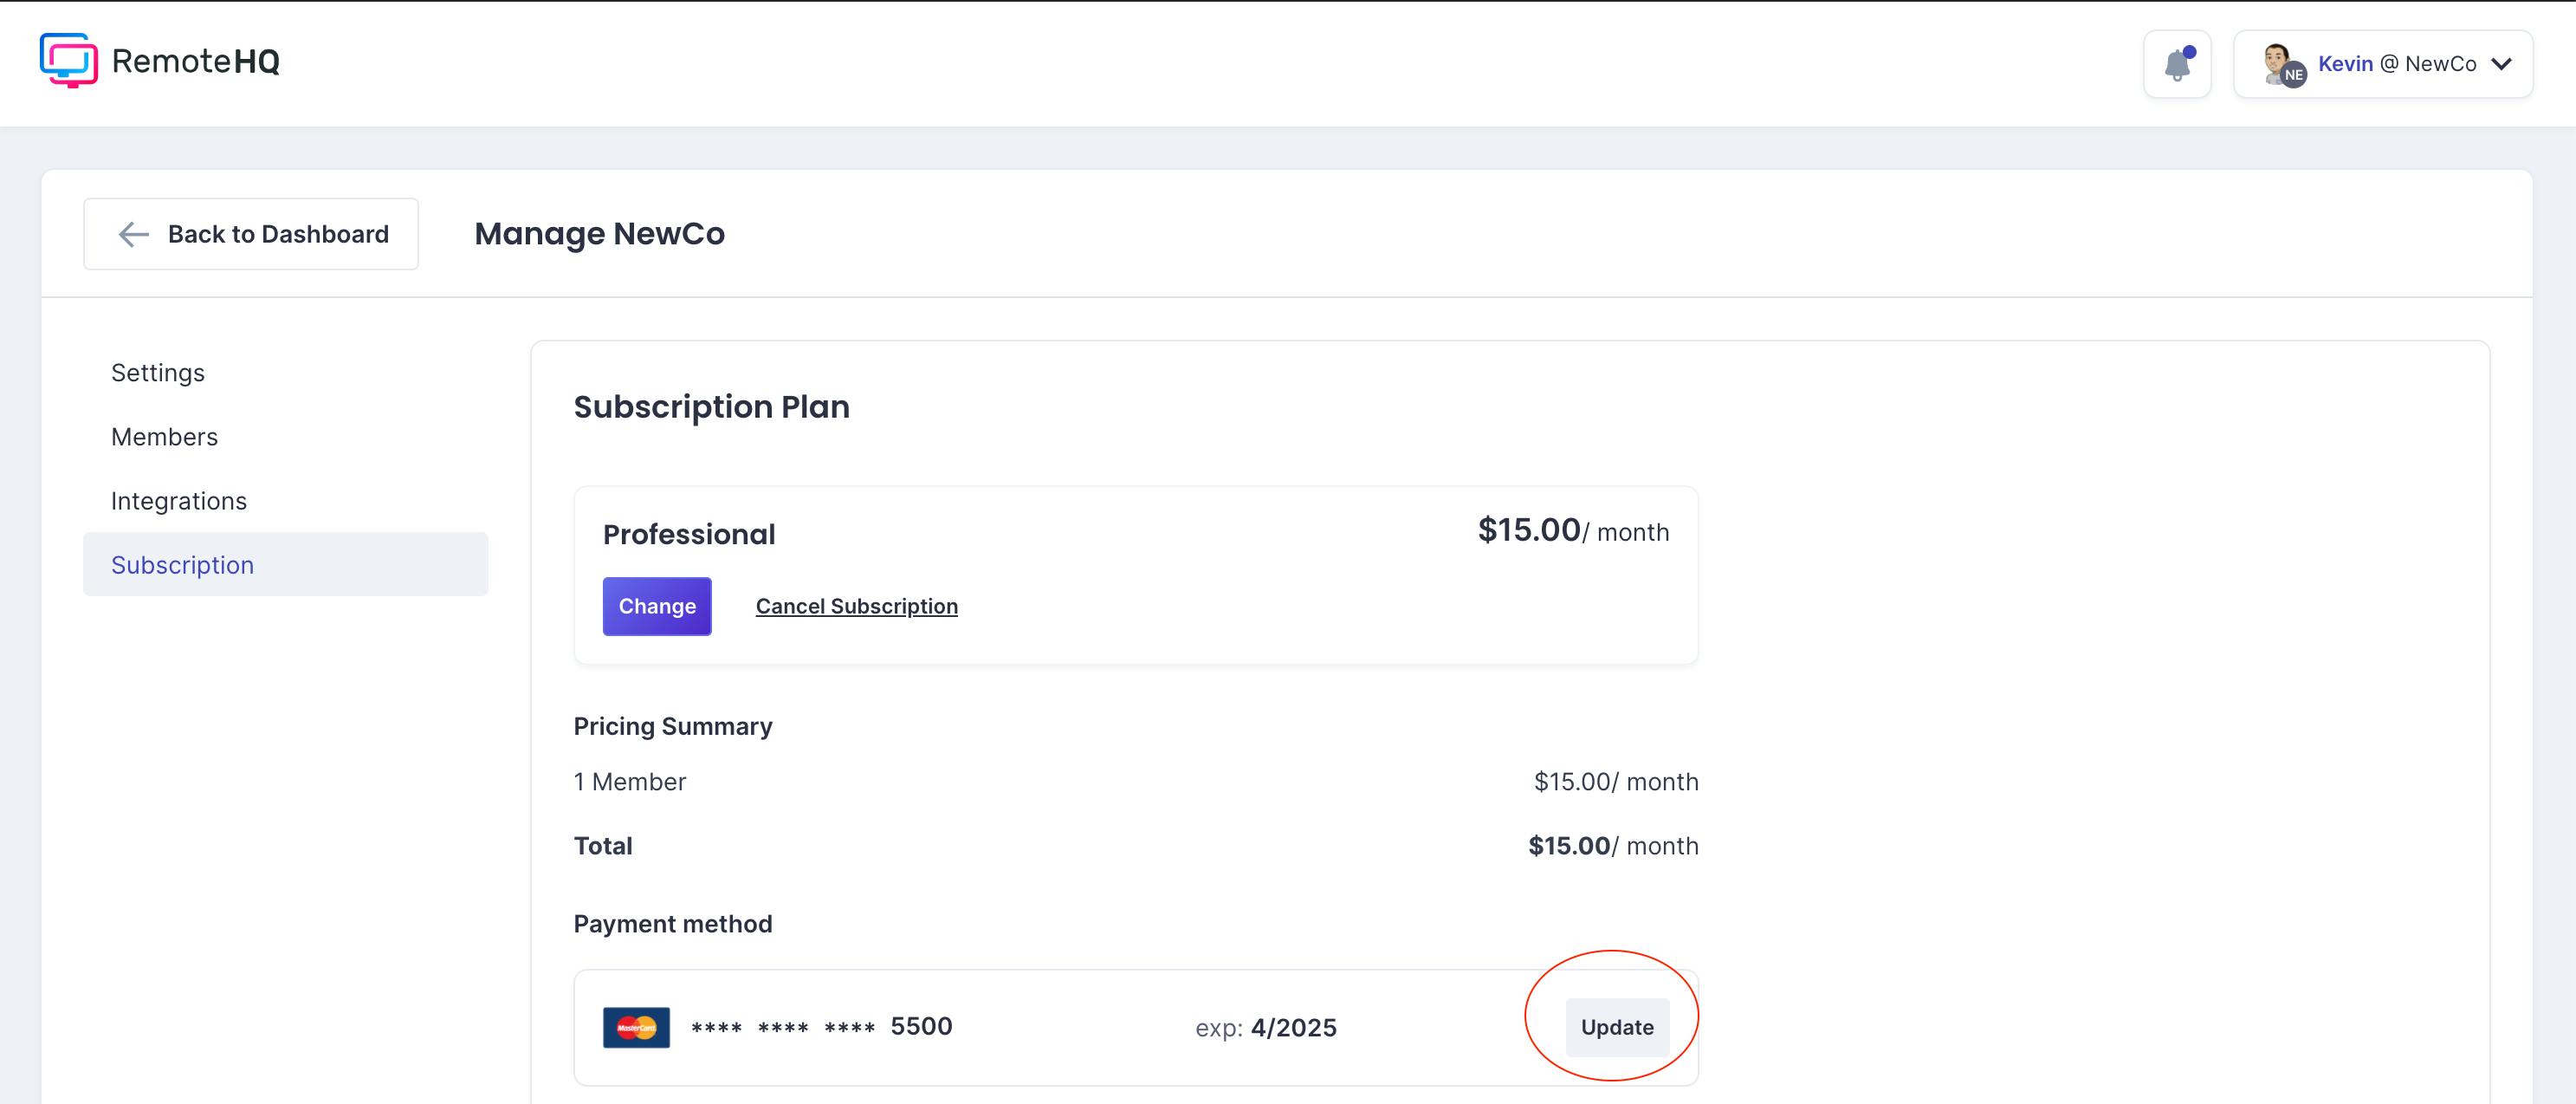Update the payment method

1617,1027
